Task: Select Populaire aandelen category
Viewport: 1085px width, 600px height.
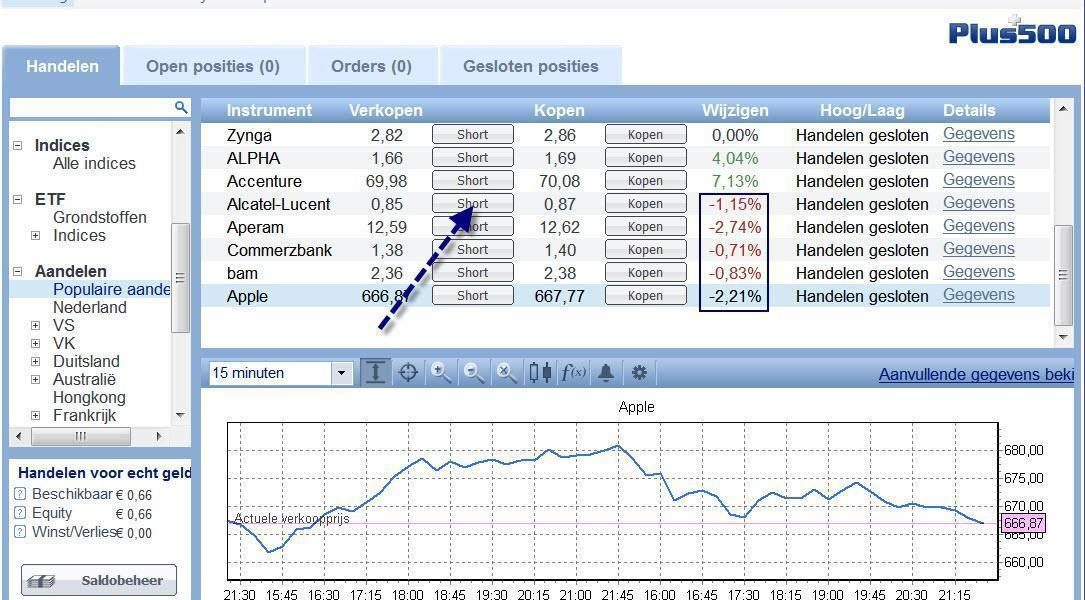Action: 111,289
